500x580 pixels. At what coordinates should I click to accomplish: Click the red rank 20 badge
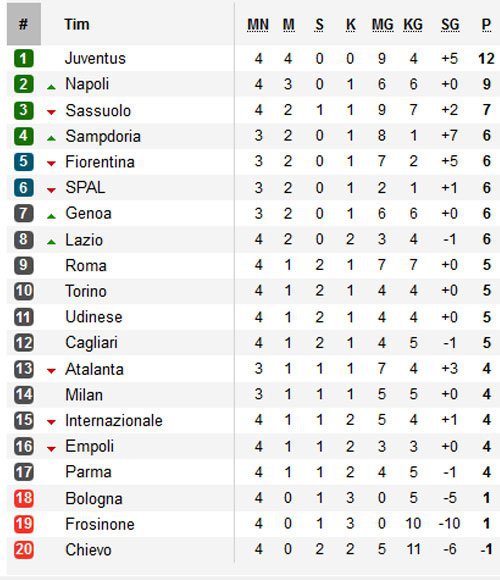(x=24, y=550)
